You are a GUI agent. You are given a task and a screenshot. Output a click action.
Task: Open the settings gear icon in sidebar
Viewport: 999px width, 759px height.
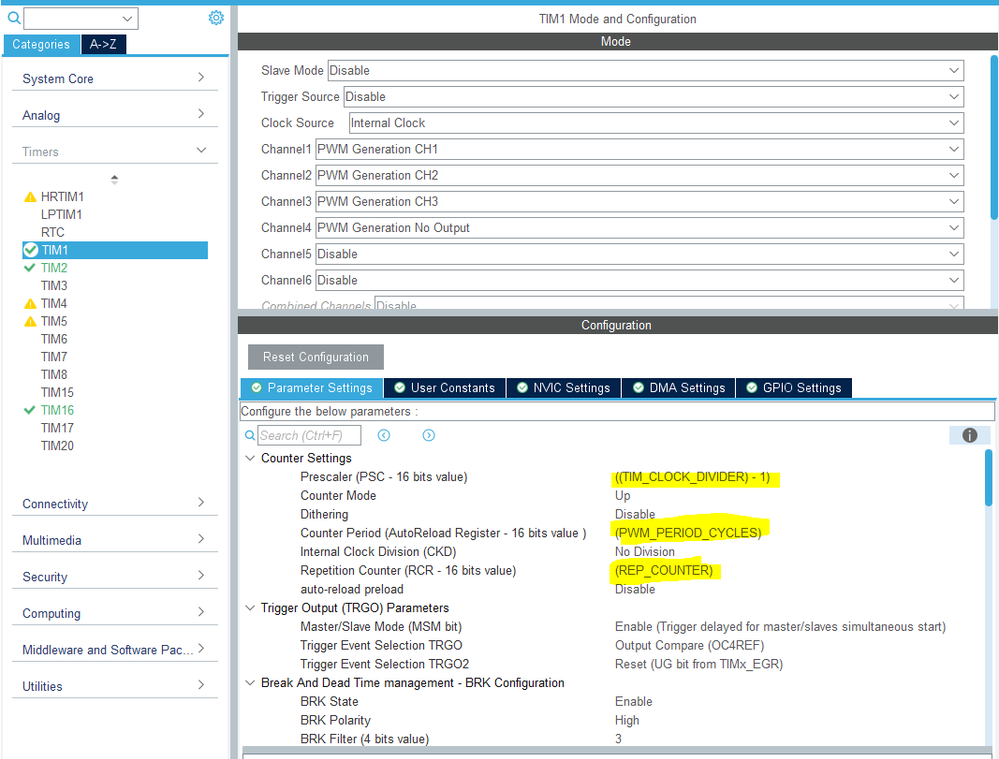point(216,18)
